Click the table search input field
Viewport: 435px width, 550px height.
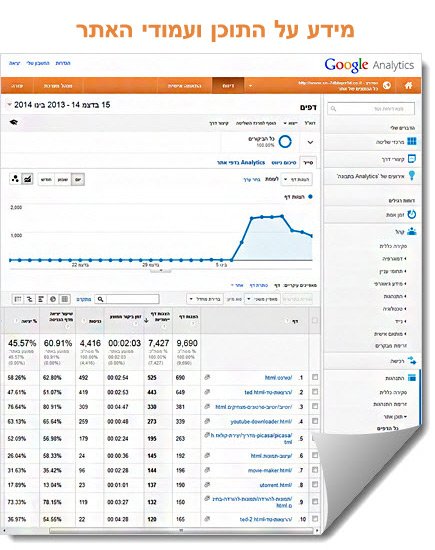[133, 299]
